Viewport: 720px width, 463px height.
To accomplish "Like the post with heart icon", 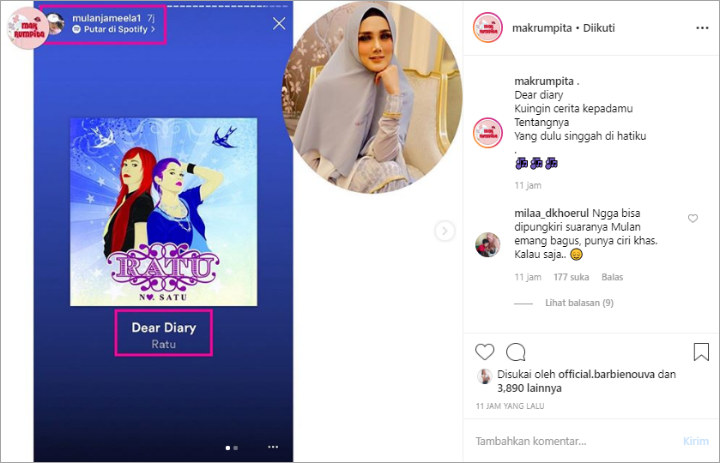I will [484, 352].
